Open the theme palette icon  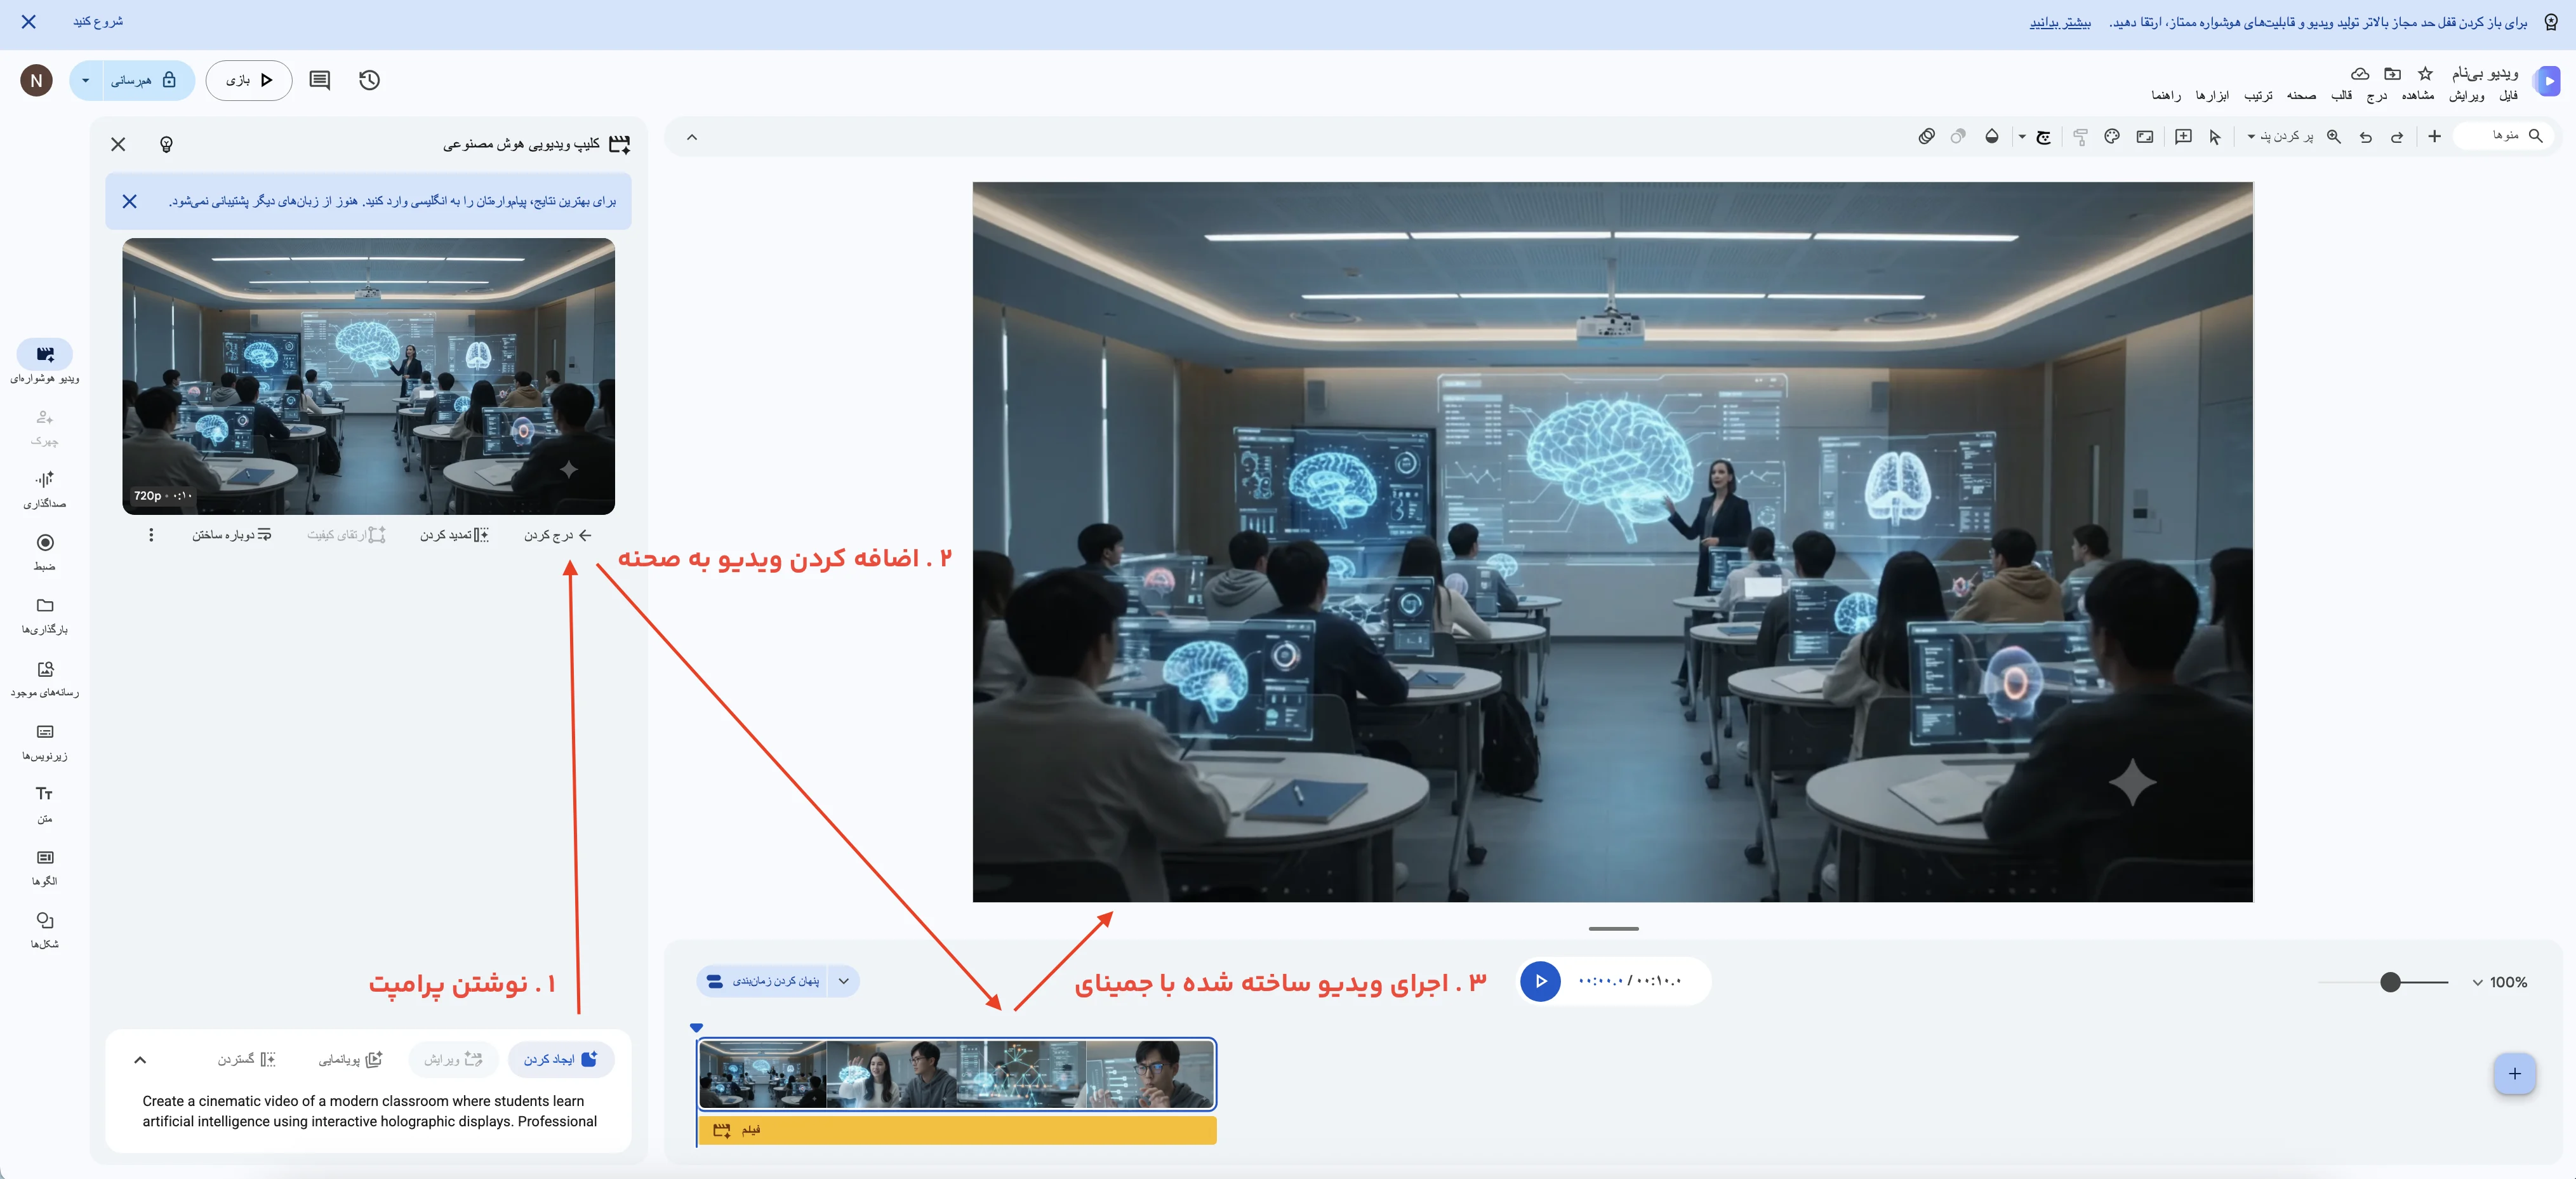(2112, 137)
